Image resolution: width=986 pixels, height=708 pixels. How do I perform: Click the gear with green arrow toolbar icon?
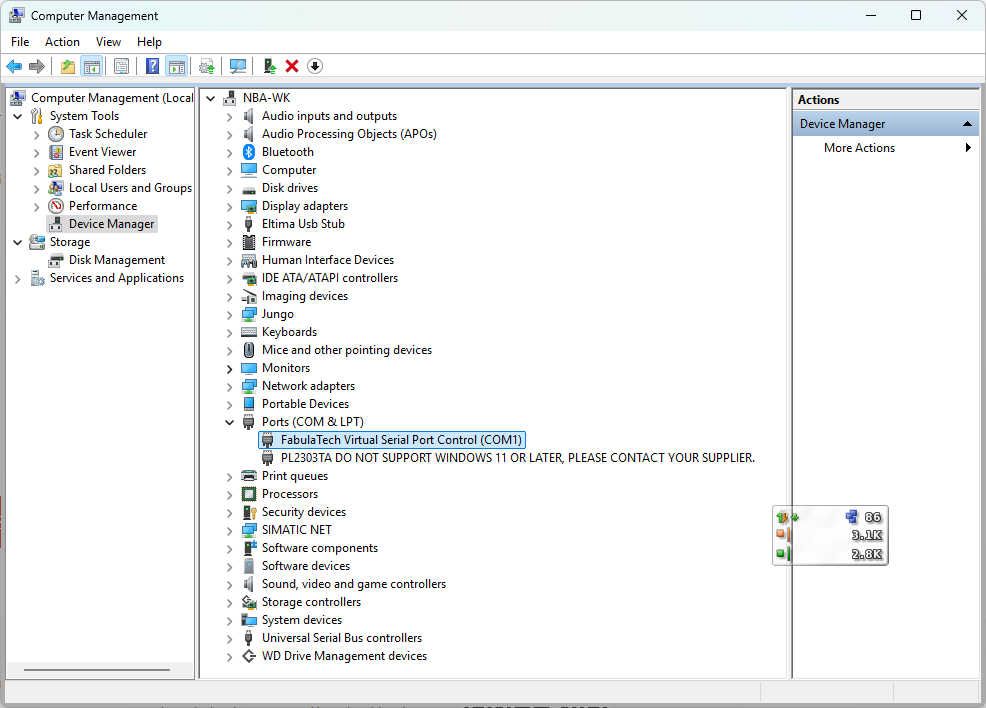206,66
